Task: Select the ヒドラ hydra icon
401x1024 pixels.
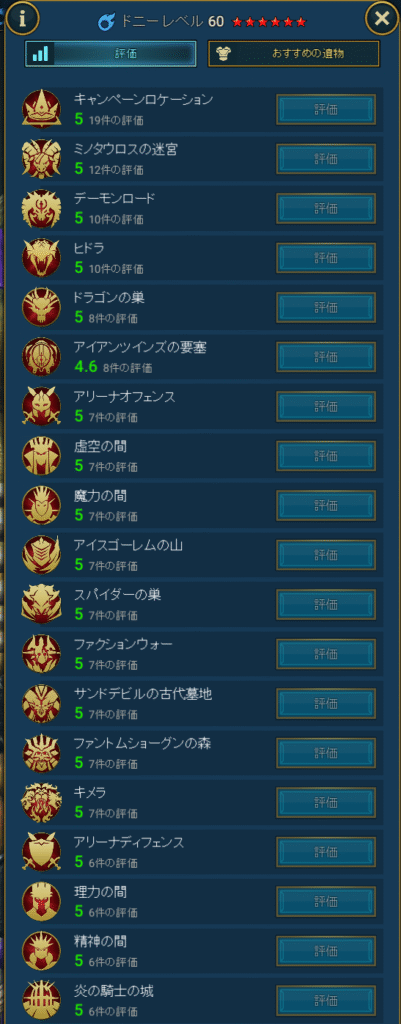Action: (x=42, y=257)
